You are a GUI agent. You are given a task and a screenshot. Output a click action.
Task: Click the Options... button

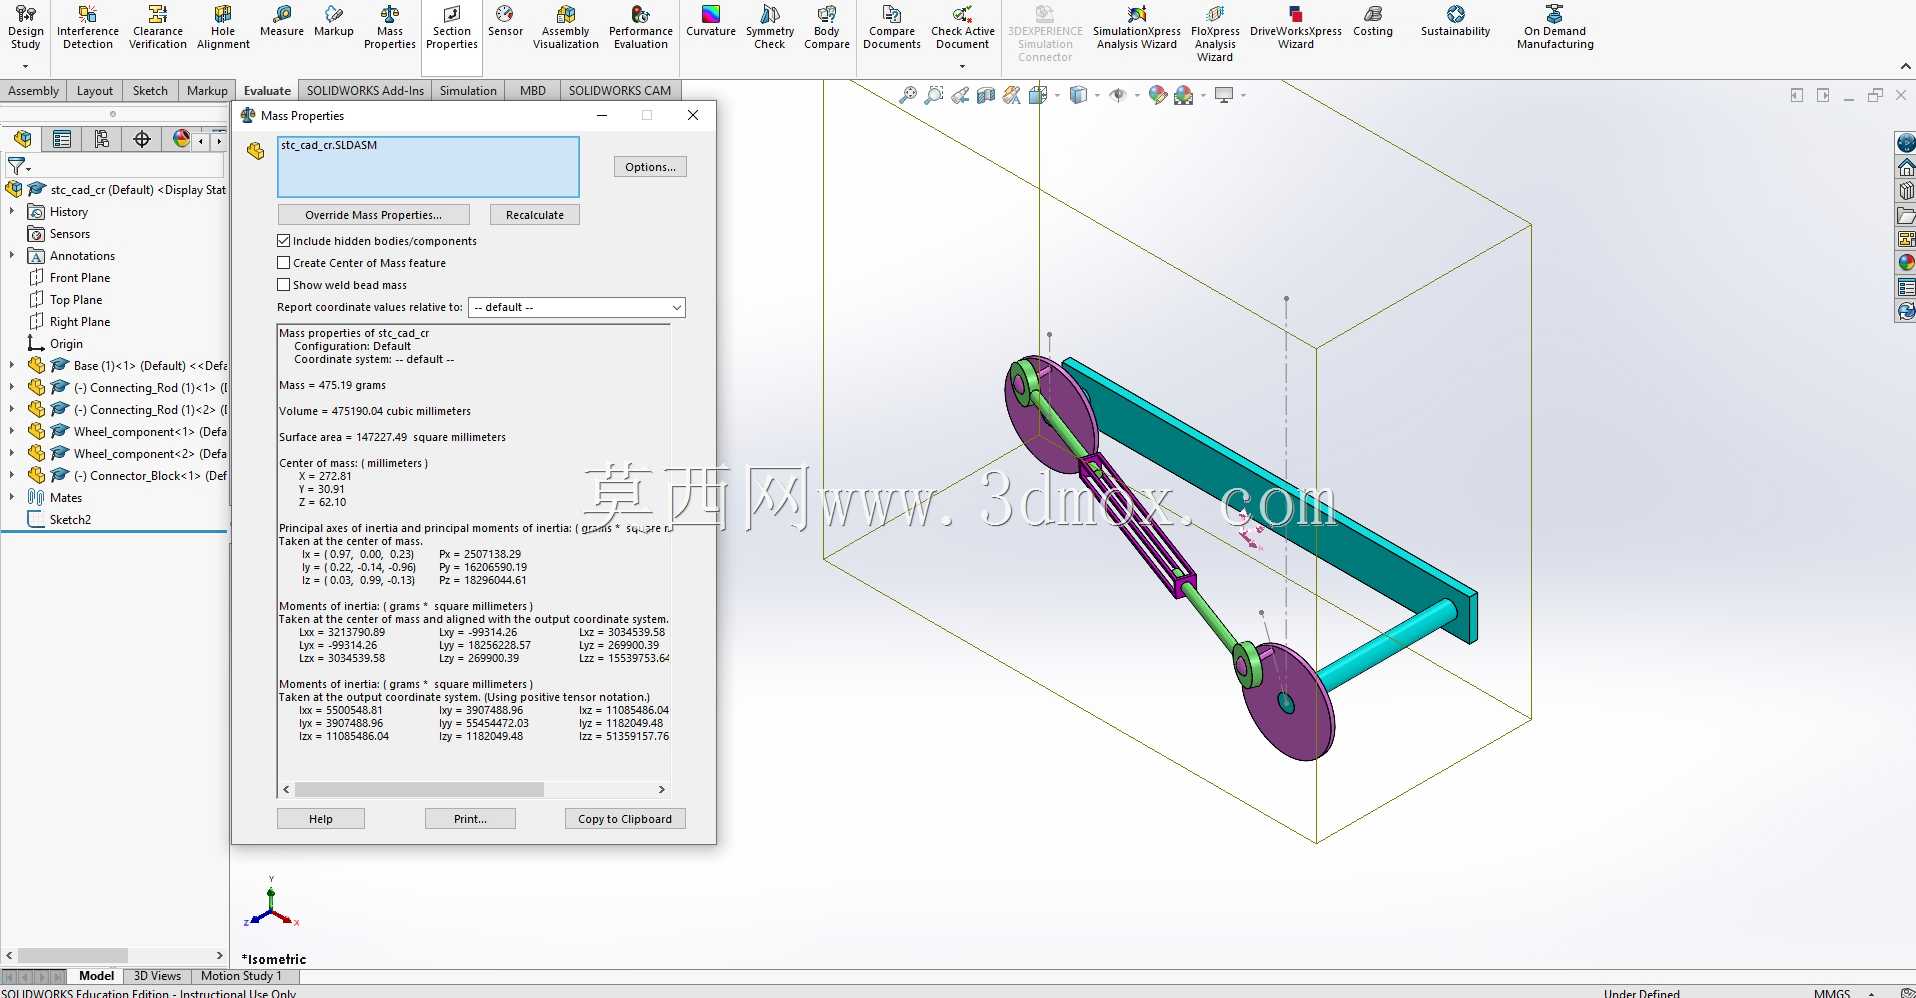click(x=650, y=167)
